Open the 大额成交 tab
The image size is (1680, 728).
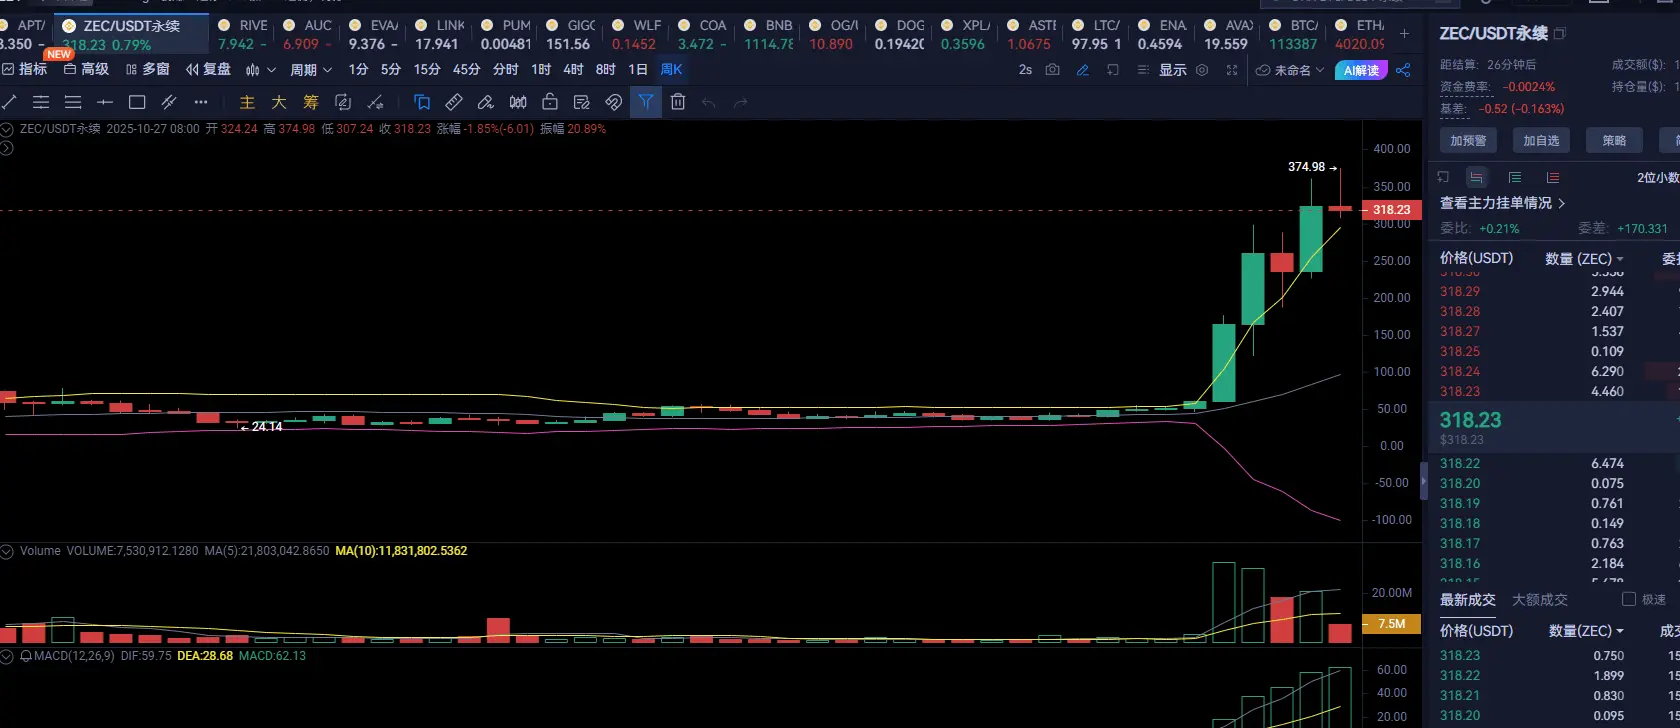1540,600
